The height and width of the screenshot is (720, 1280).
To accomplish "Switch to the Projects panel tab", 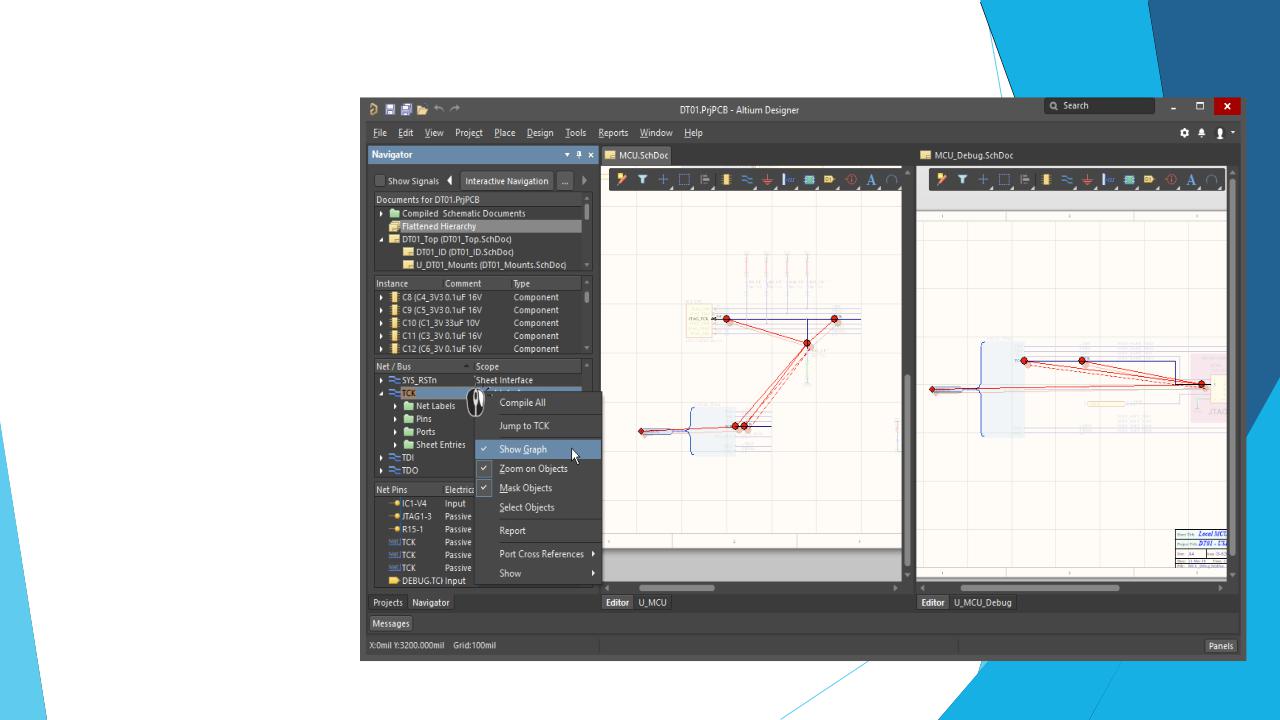I will point(388,603).
